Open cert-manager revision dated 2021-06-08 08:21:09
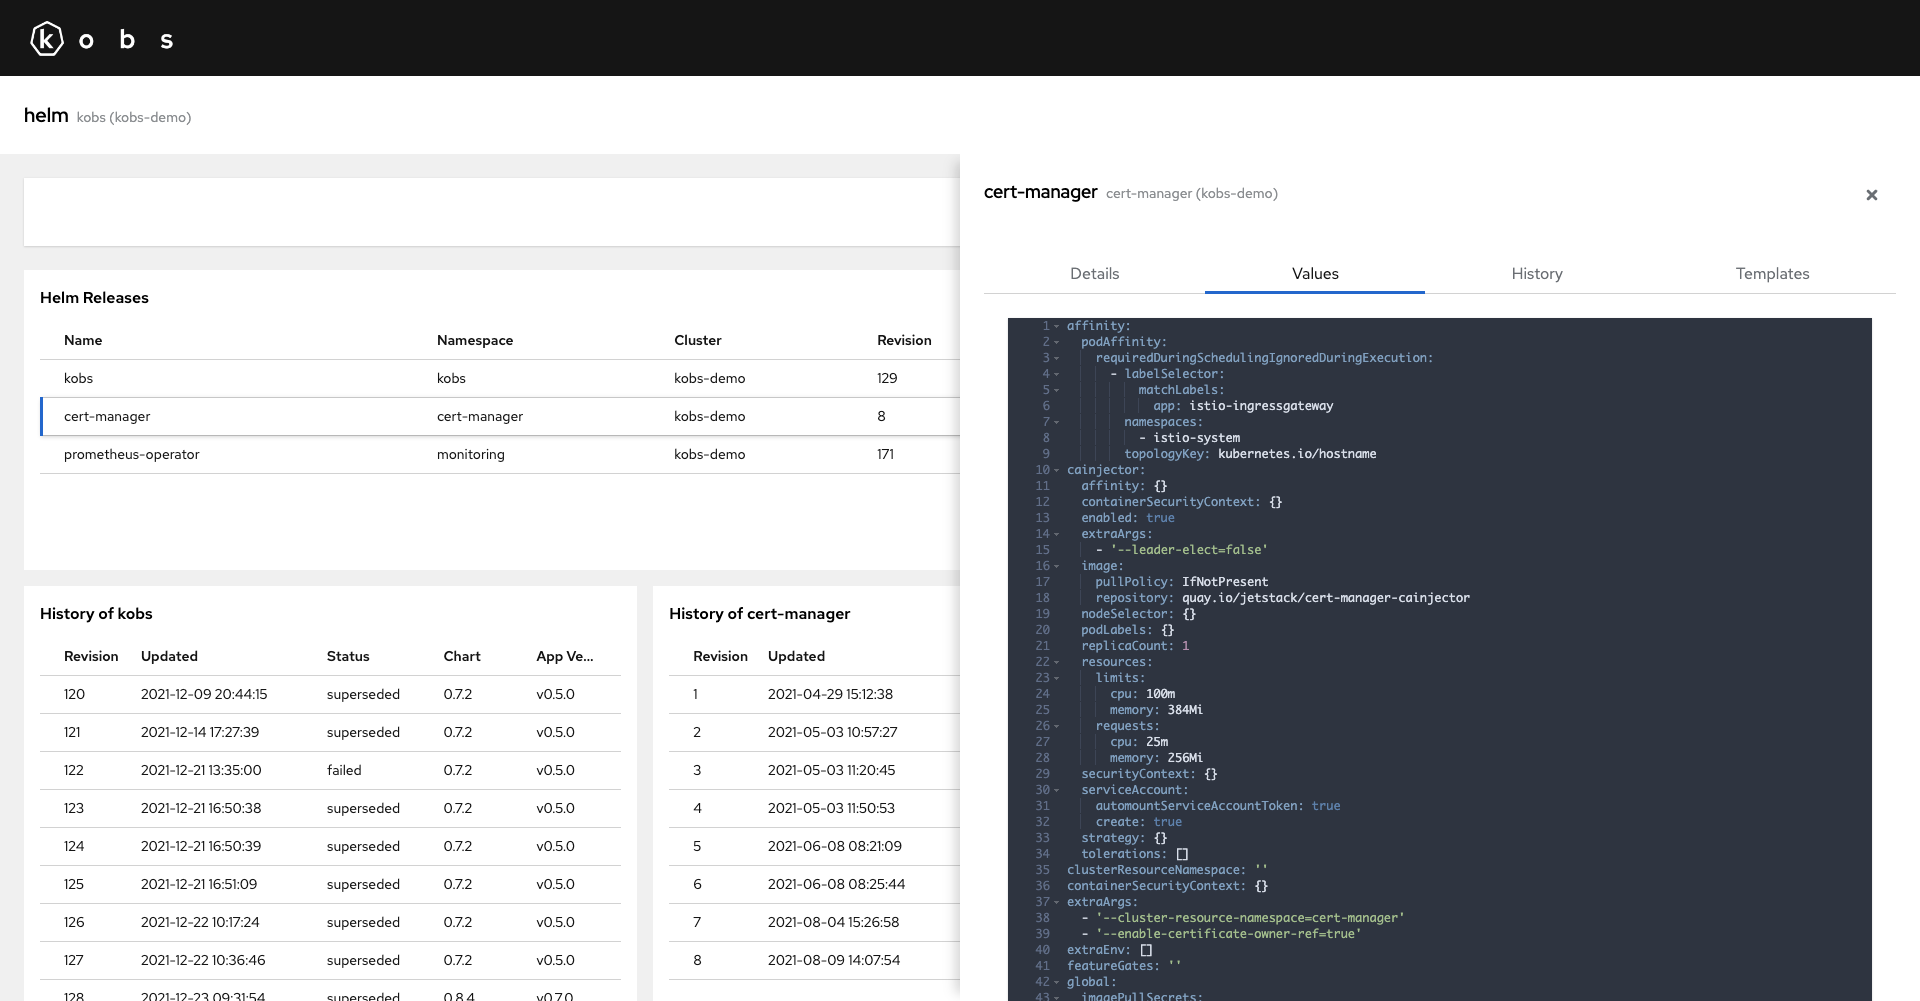This screenshot has width=1920, height=1001. 814,847
